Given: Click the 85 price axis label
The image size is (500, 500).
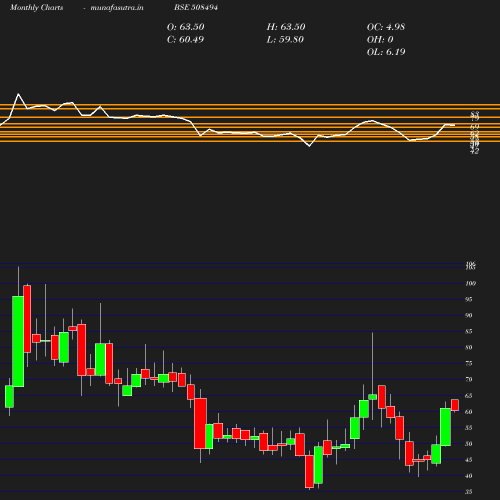Looking at the screenshot, I should (469, 332).
